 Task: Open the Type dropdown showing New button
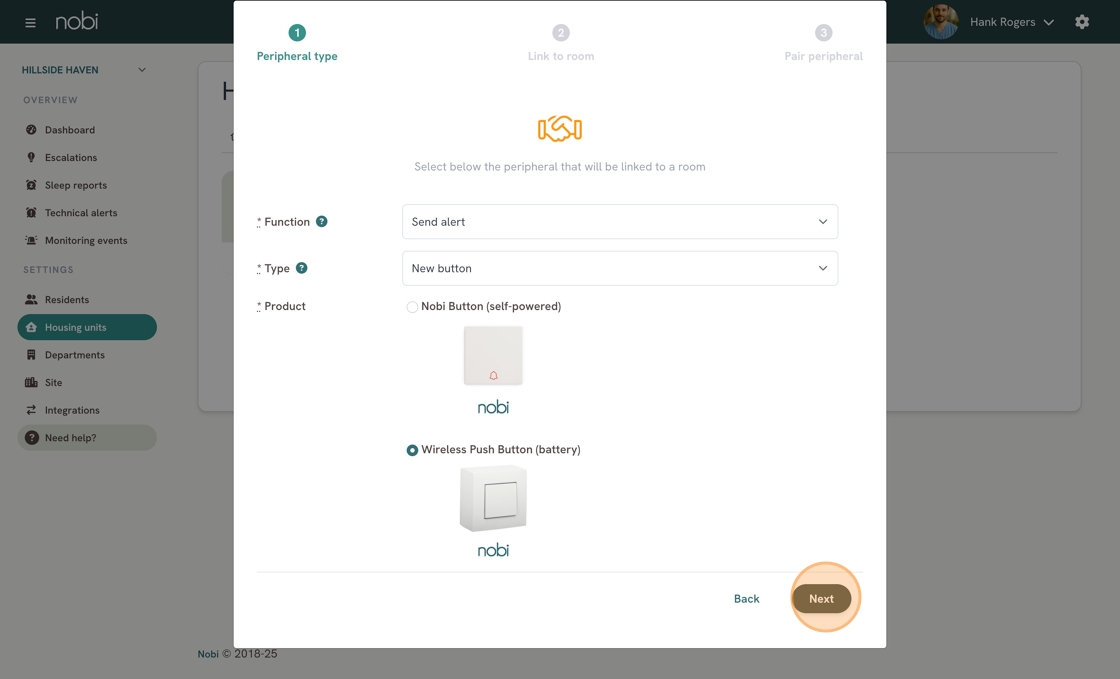point(619,268)
